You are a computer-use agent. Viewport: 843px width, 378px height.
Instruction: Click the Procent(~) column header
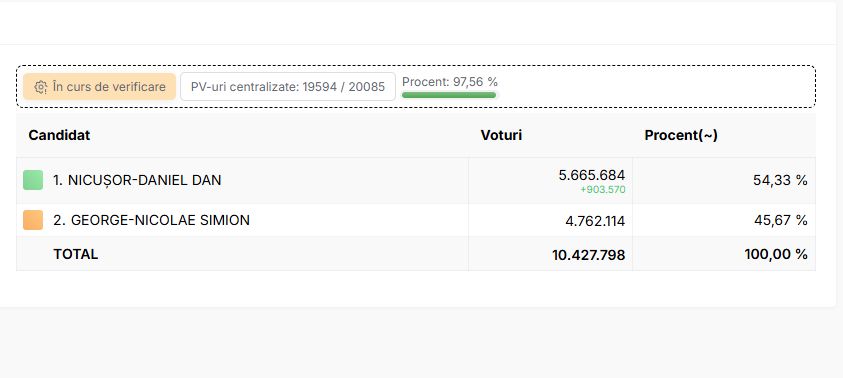681,135
